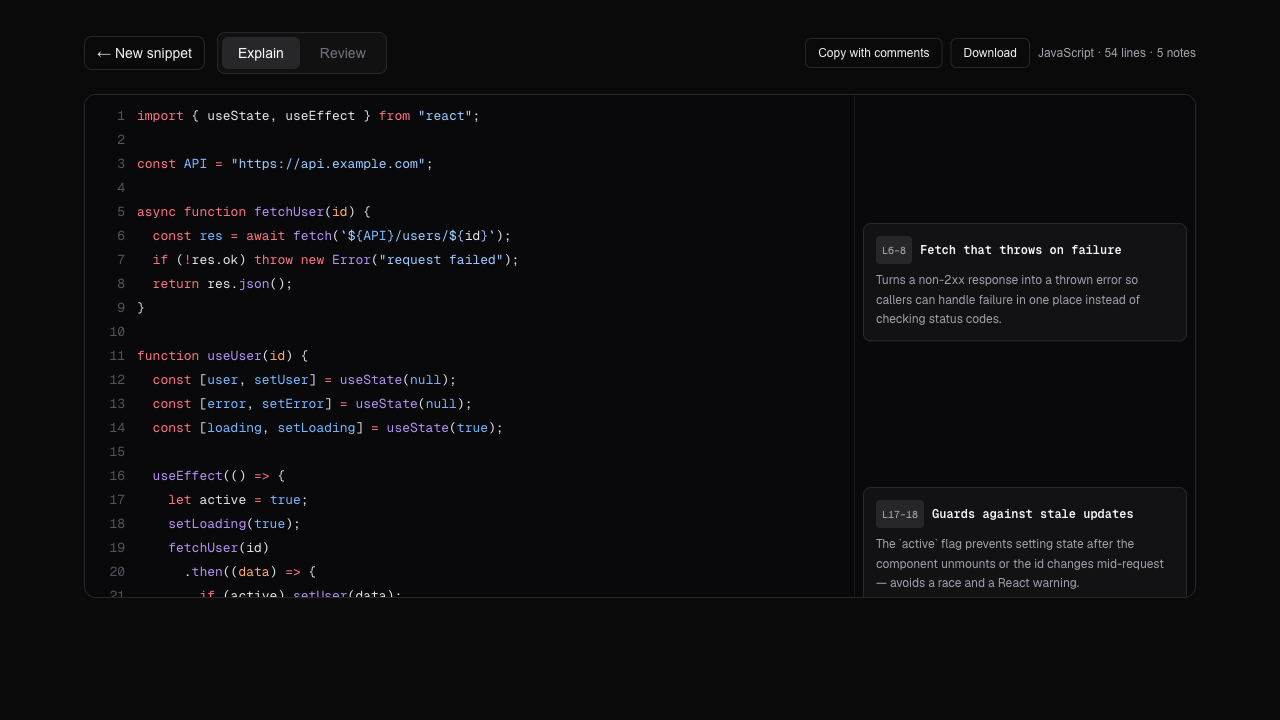
Task: Click the 'async function fetchUser(id)' line
Action: point(254,212)
